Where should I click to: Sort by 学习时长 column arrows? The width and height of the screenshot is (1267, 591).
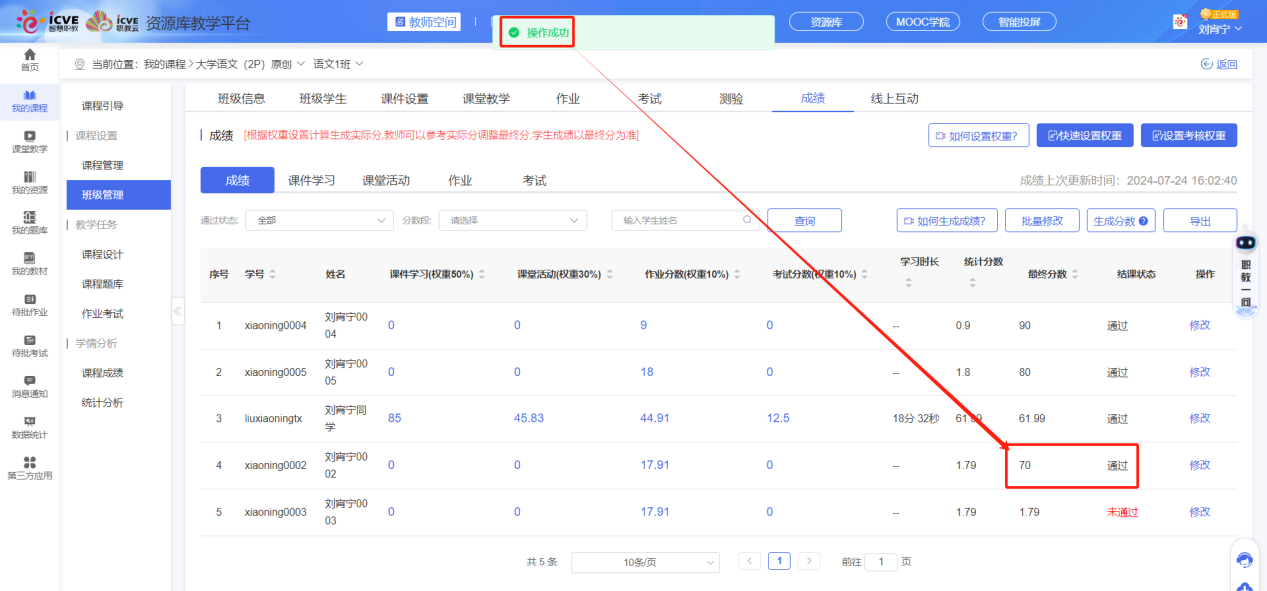pos(908,283)
